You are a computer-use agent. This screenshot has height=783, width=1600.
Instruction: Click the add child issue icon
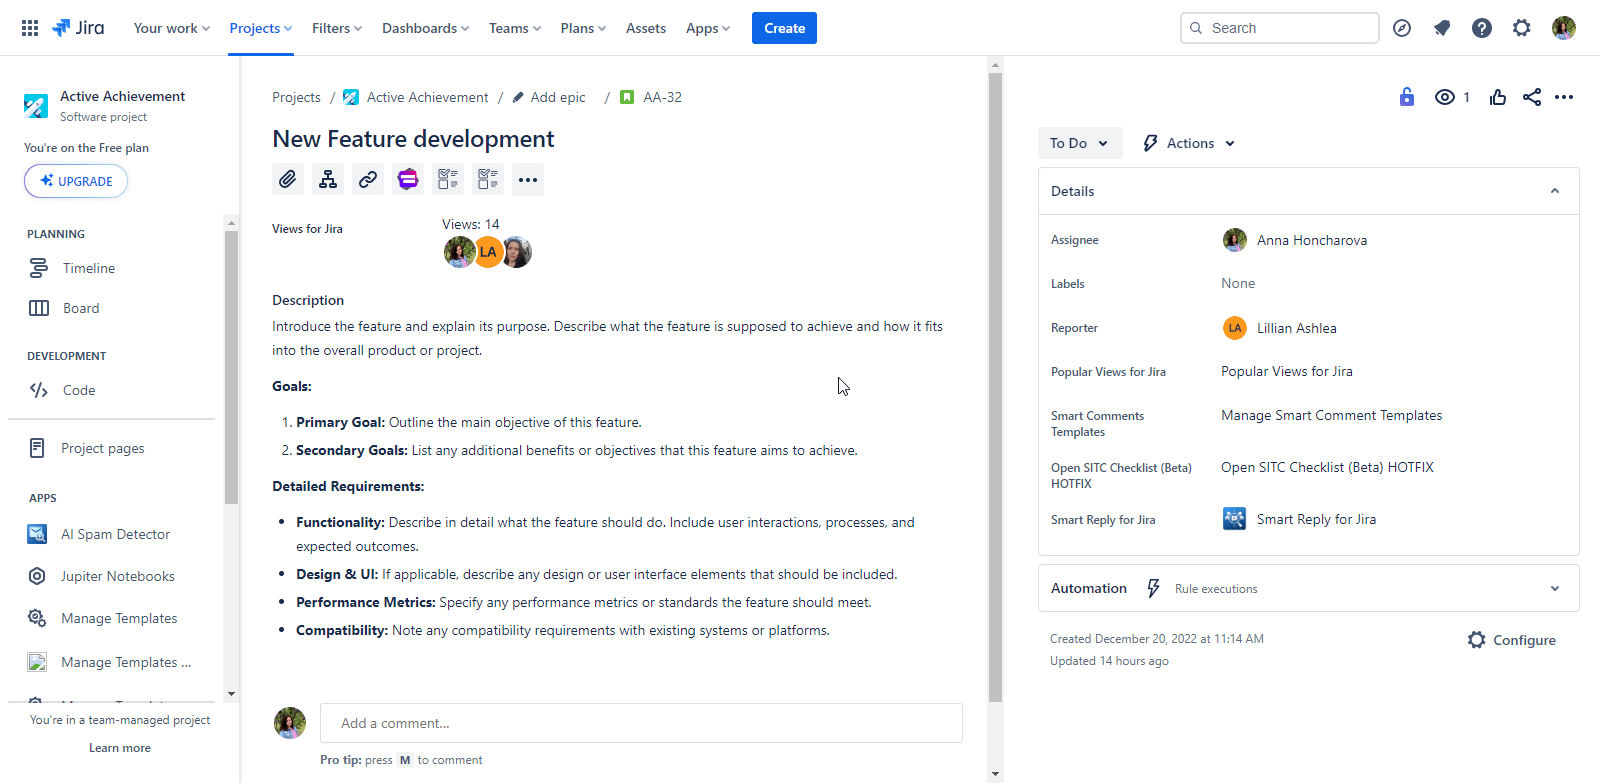[328, 179]
